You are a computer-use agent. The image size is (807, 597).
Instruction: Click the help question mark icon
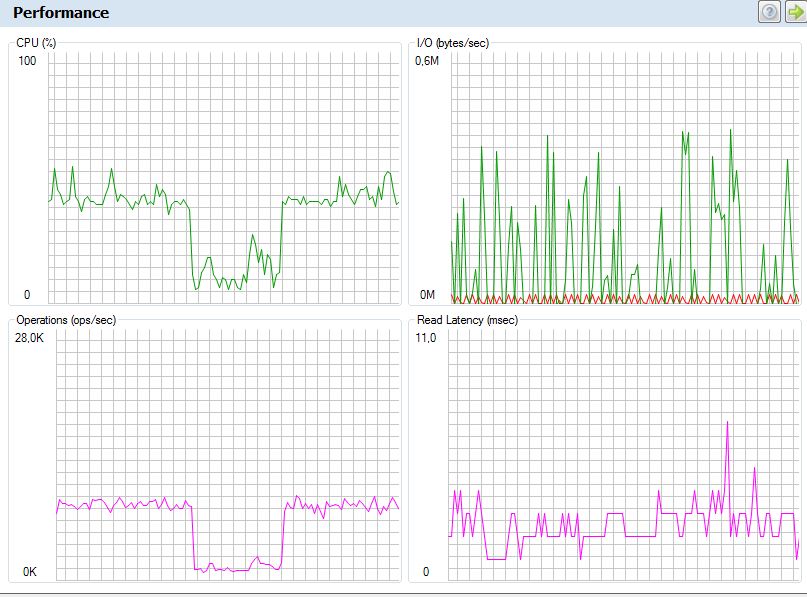pos(769,11)
